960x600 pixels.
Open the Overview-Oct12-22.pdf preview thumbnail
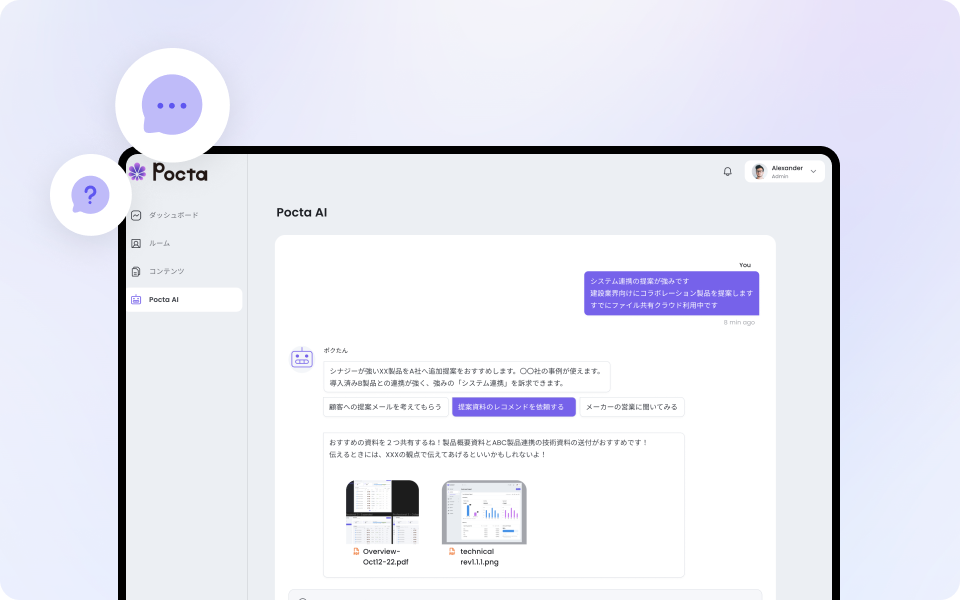click(x=382, y=512)
